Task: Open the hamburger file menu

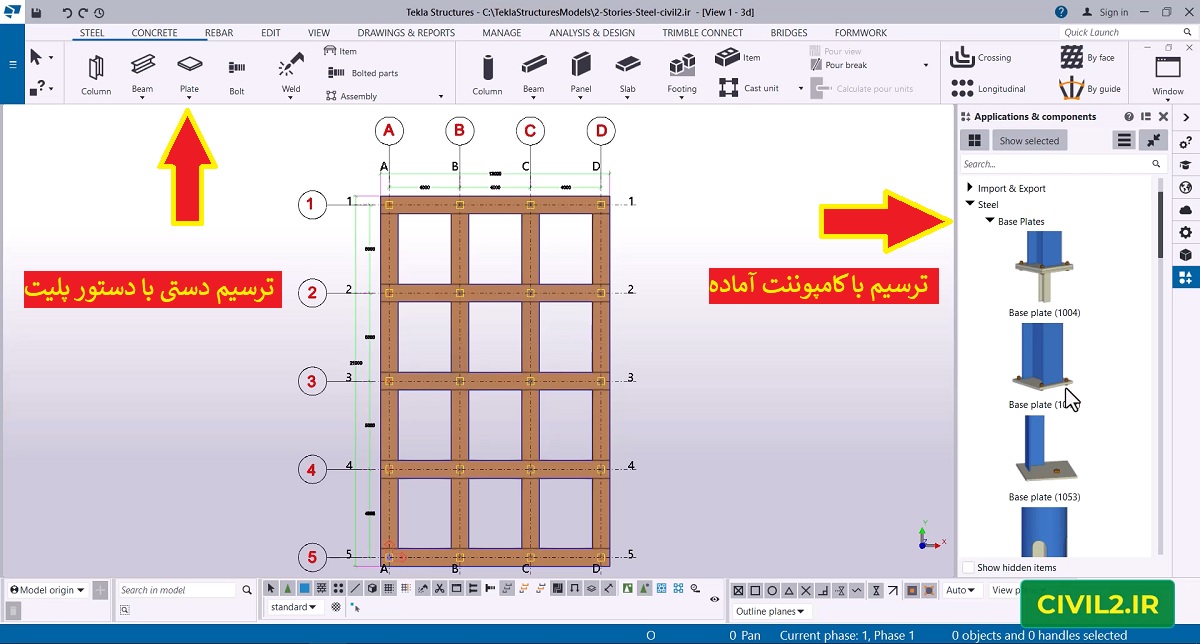Action: (13, 65)
